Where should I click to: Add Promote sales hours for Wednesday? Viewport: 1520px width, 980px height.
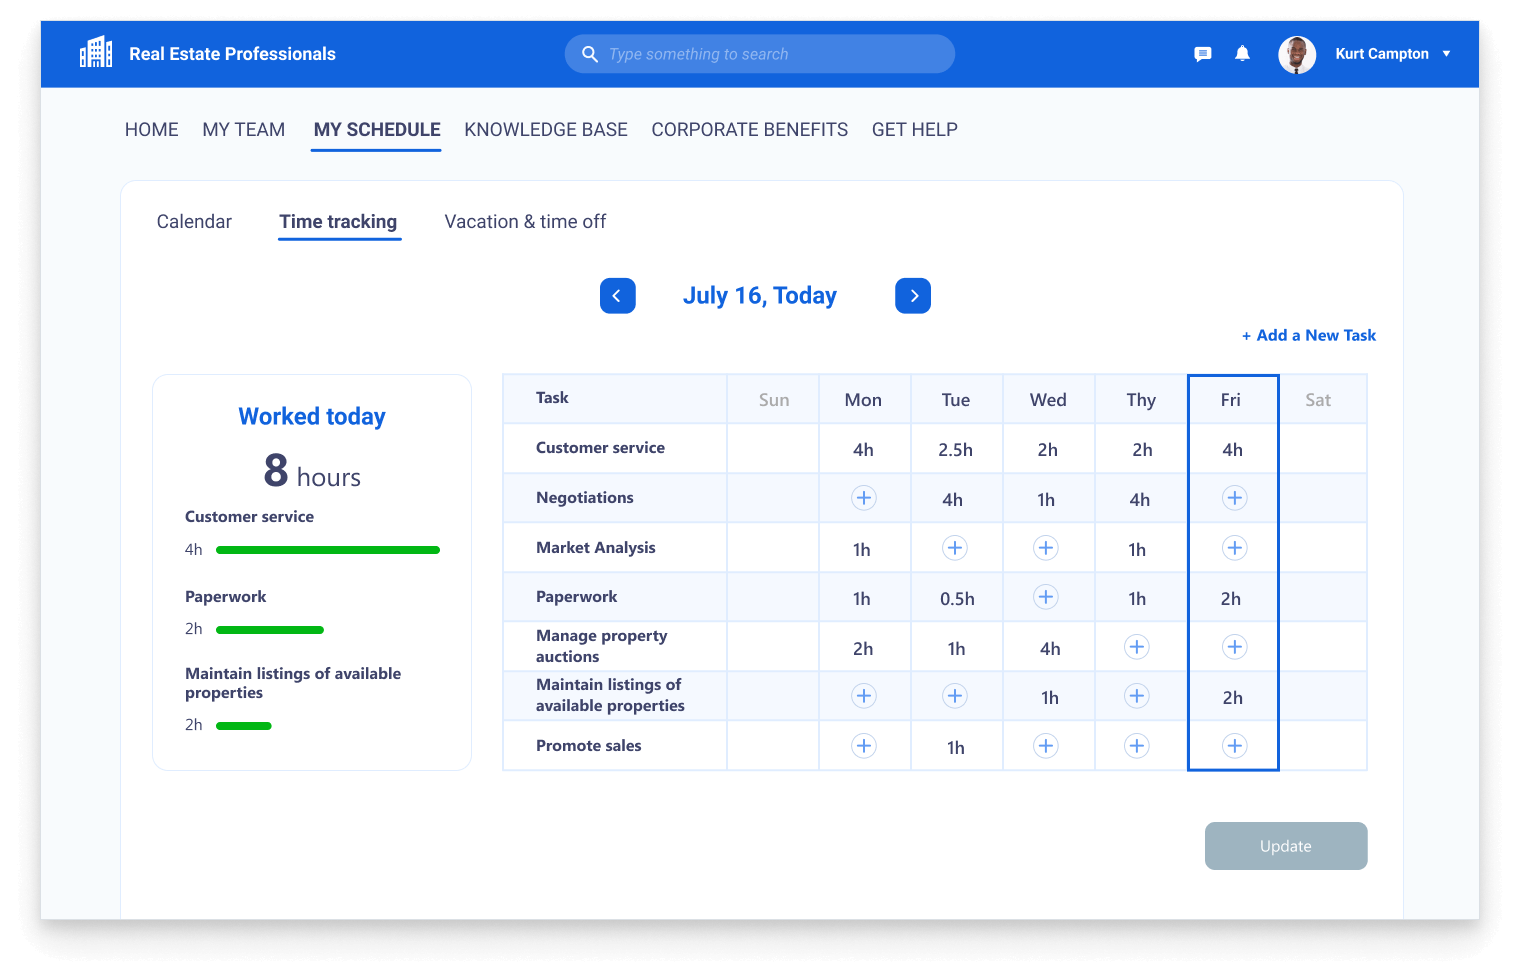tap(1046, 746)
